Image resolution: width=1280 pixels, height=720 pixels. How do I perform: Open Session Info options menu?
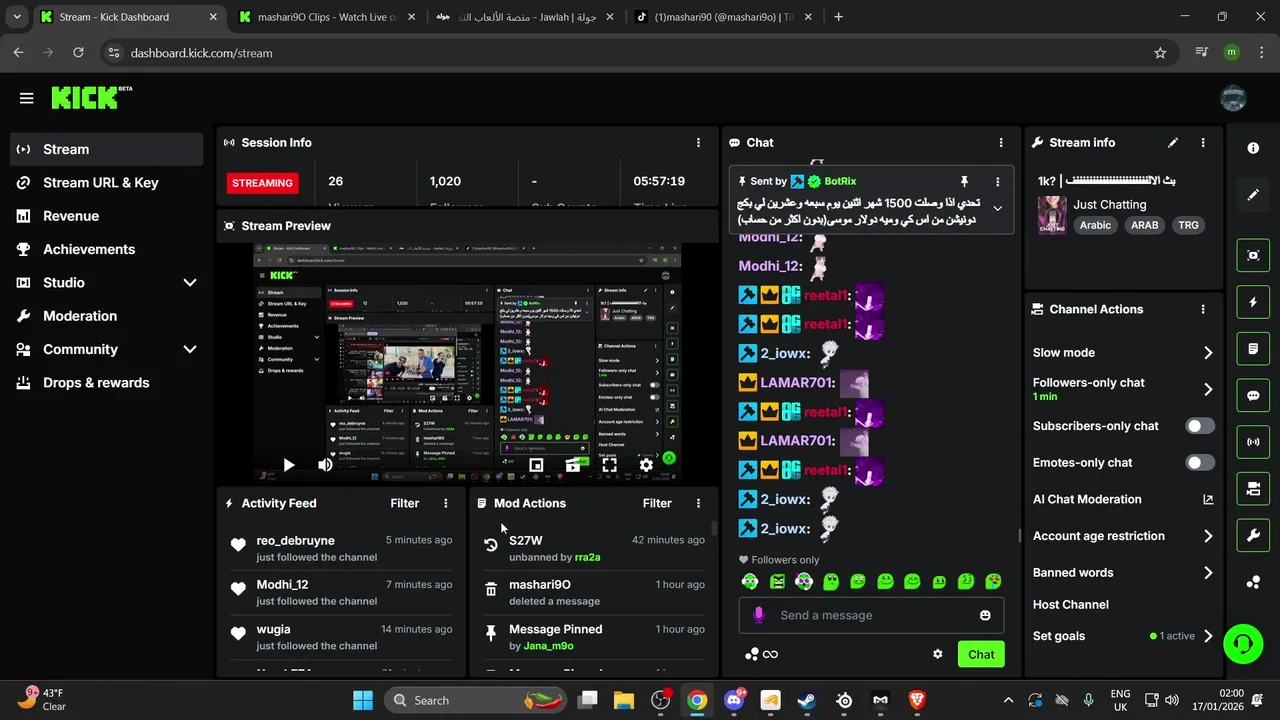point(698,143)
